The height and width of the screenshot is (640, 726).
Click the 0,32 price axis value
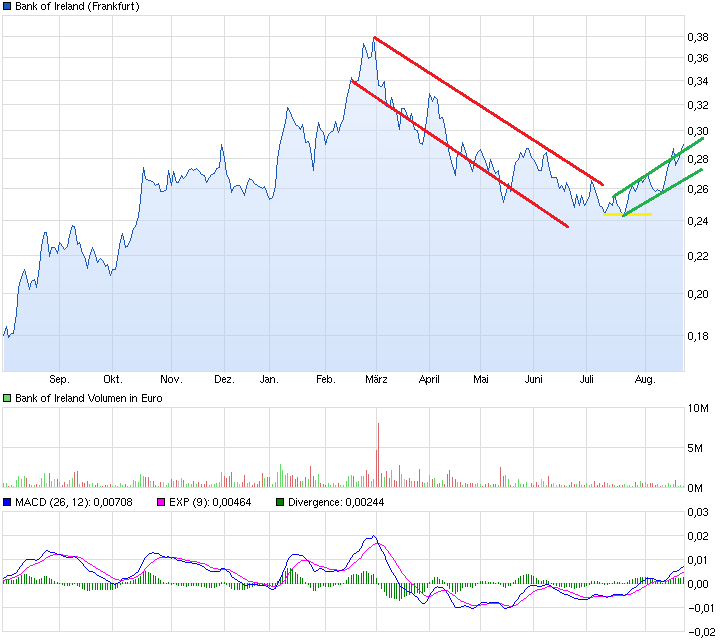click(698, 106)
